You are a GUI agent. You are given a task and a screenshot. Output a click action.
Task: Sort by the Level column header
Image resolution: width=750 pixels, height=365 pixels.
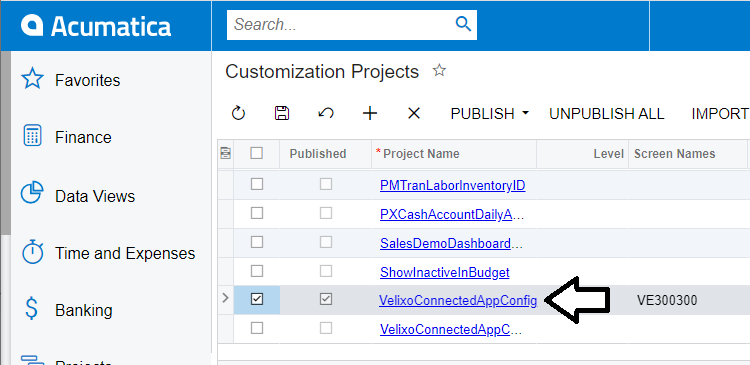pyautogui.click(x=608, y=154)
